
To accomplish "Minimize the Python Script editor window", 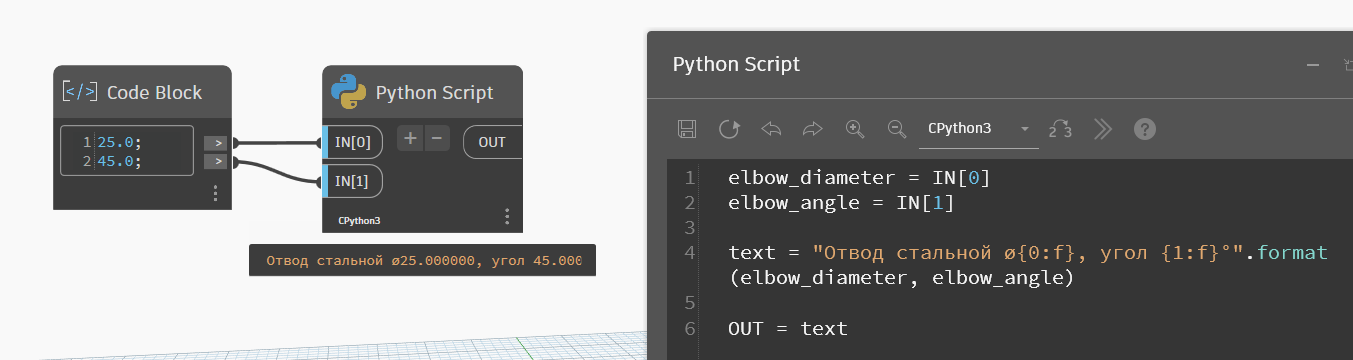I will coord(1313,64).
